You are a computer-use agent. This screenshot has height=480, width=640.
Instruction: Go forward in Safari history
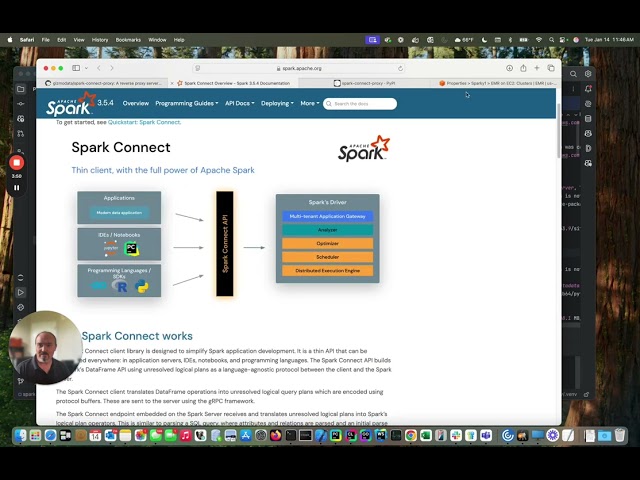pyautogui.click(x=112, y=68)
